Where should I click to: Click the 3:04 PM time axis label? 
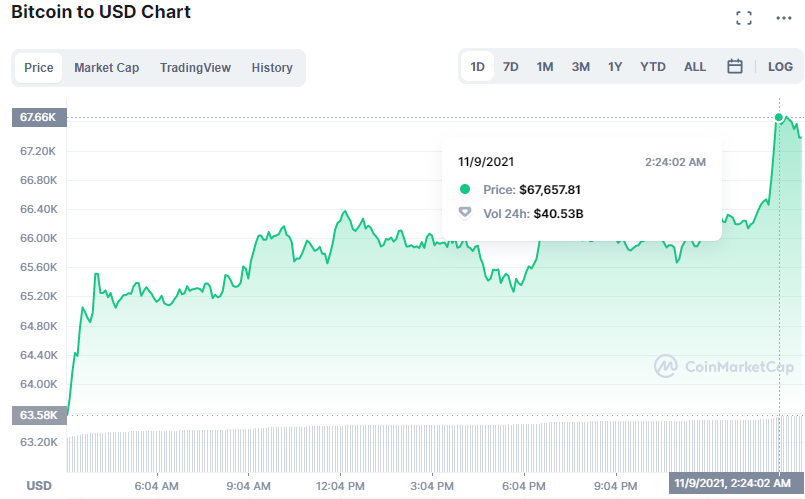(432, 486)
